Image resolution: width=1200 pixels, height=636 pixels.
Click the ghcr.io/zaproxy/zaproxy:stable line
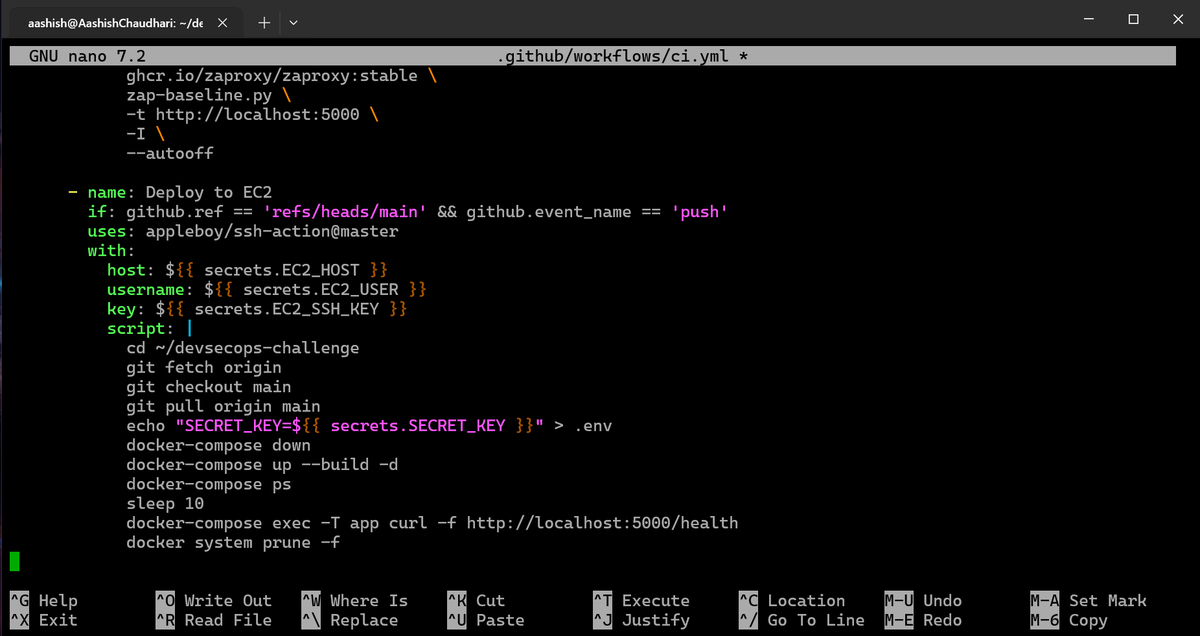(280, 76)
